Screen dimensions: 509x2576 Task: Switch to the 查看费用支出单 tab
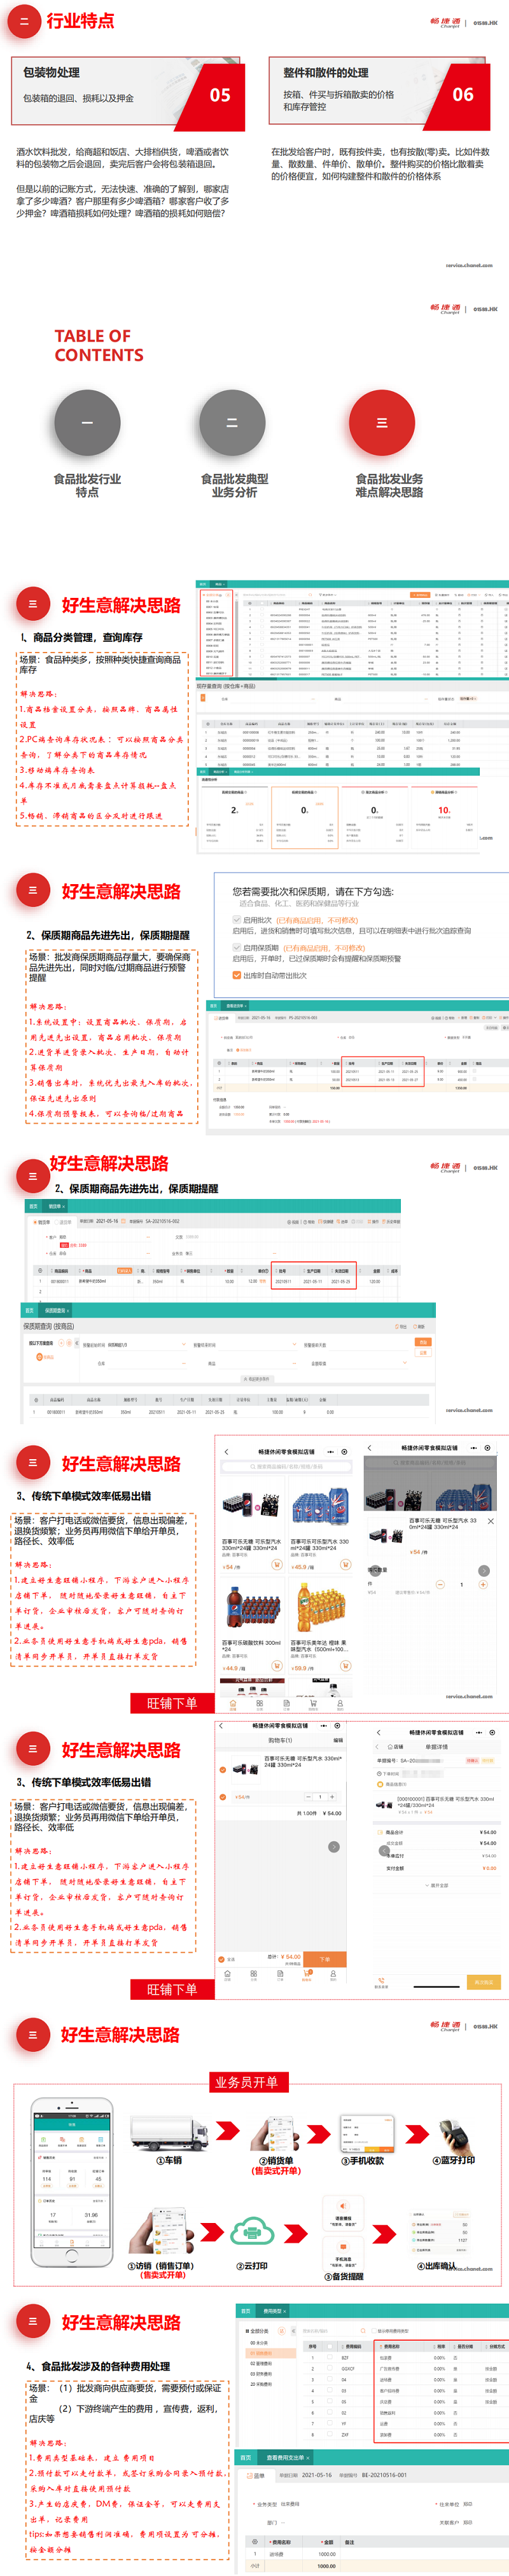click(x=287, y=2457)
